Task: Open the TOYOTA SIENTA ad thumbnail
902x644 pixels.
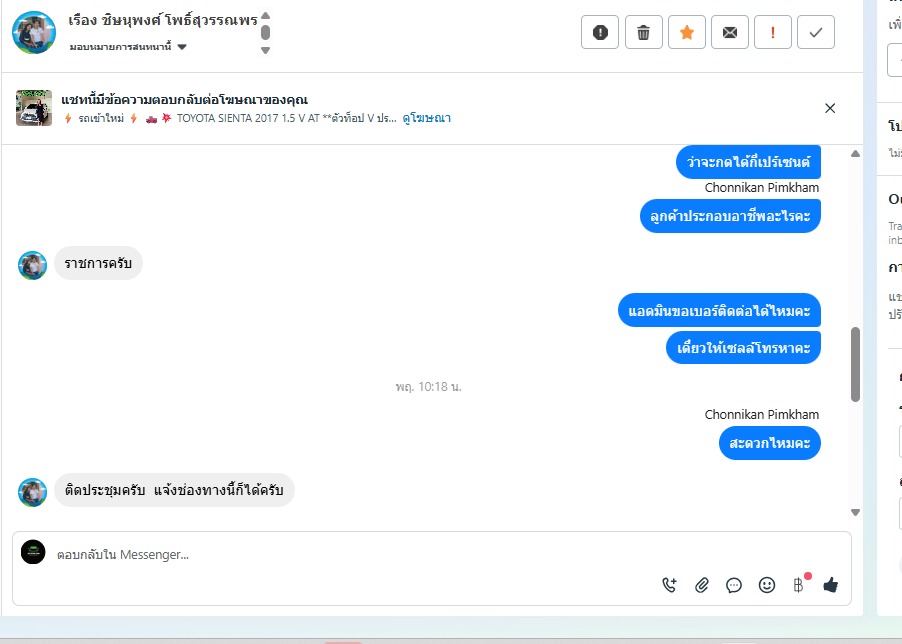Action: pos(34,108)
